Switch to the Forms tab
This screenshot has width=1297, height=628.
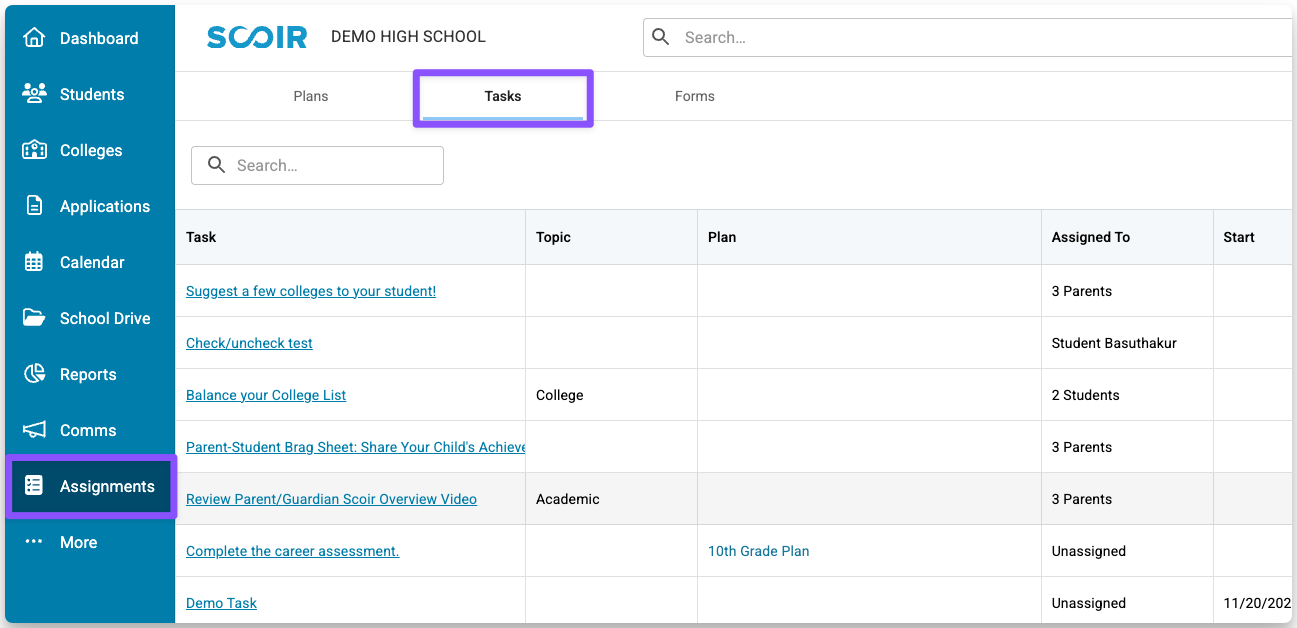pos(694,96)
